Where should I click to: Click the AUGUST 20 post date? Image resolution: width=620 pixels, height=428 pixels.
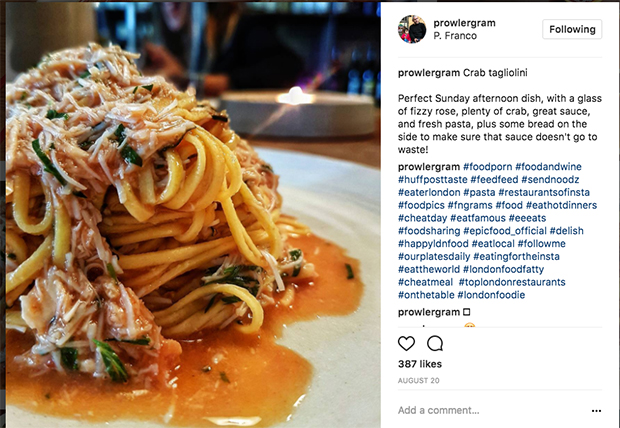point(418,381)
